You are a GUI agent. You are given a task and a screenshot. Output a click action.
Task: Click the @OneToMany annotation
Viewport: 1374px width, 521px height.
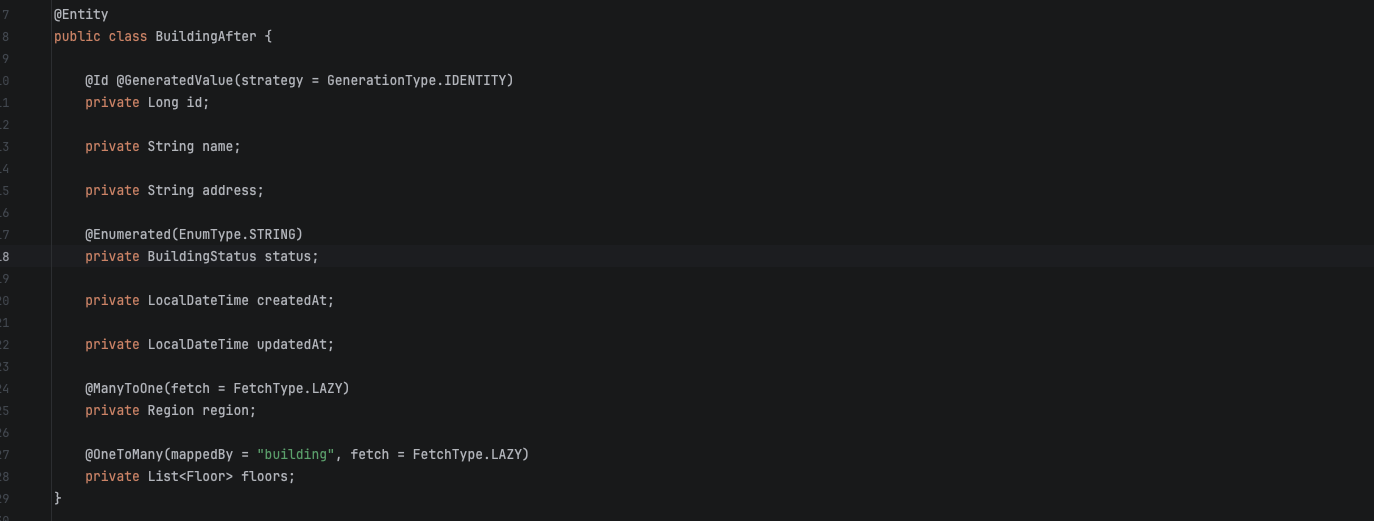click(124, 455)
